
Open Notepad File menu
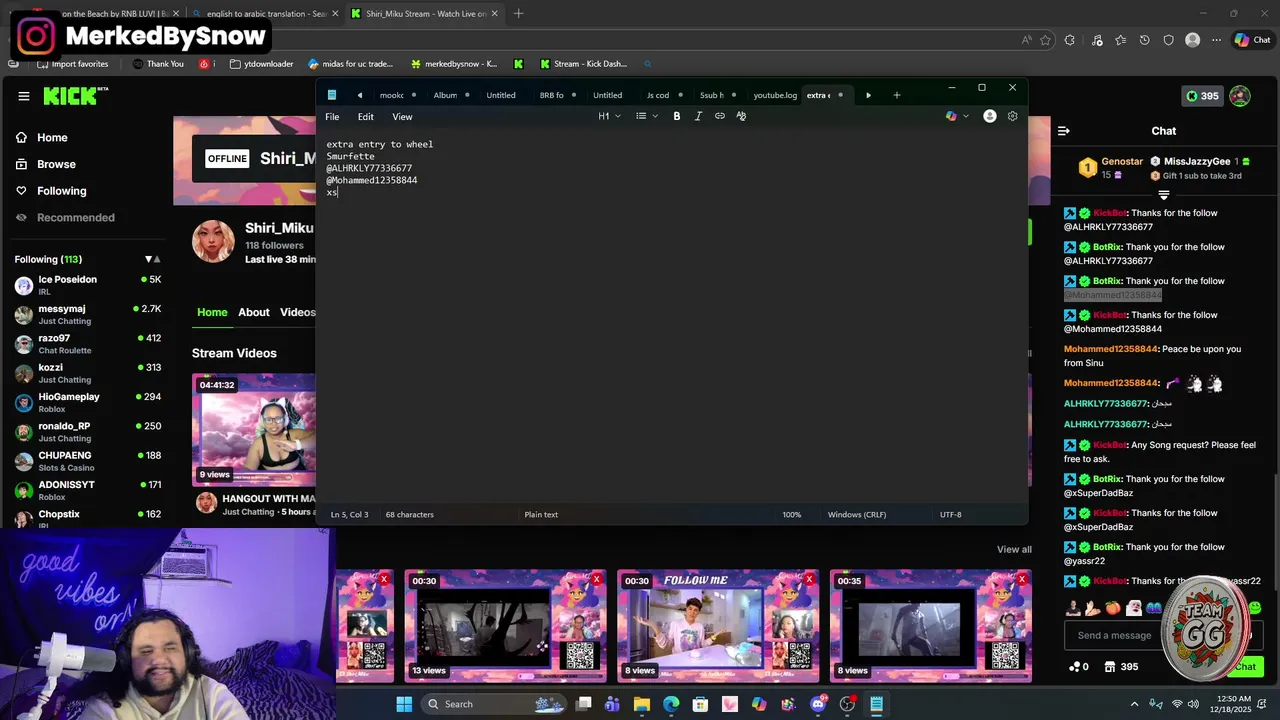coord(332,117)
